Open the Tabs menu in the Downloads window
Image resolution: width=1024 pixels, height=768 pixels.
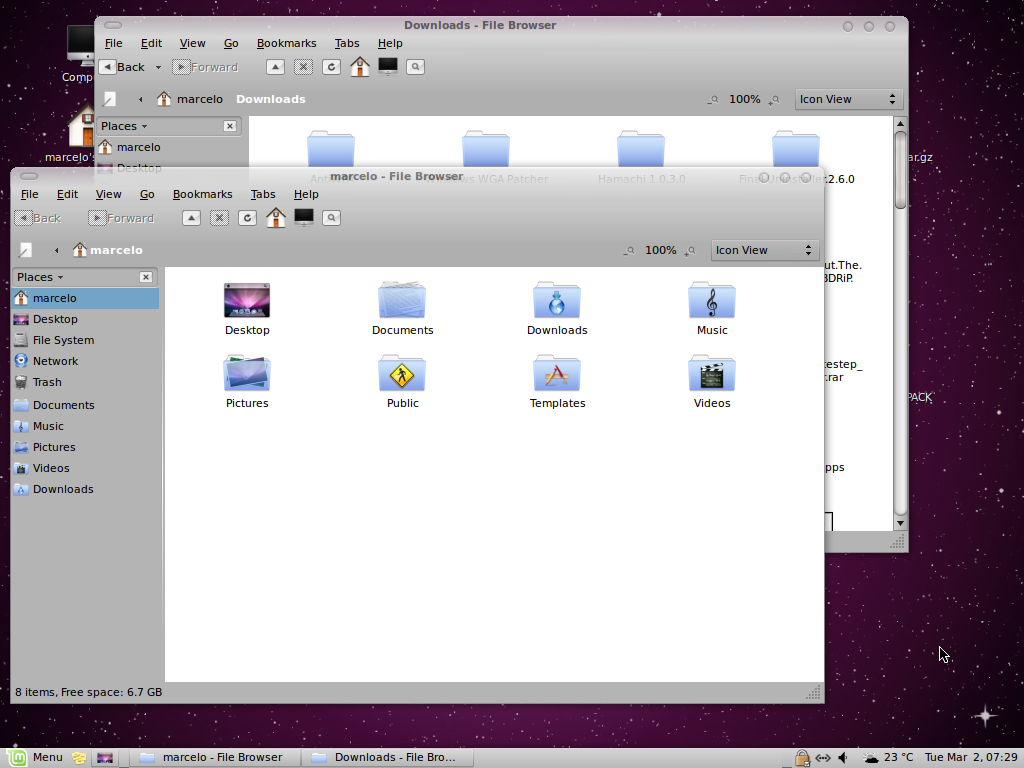(x=347, y=43)
